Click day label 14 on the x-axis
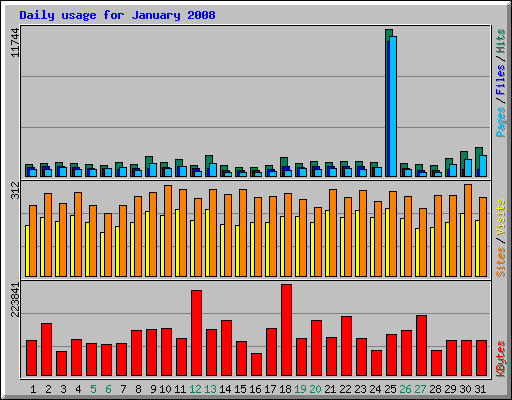 tap(225, 389)
